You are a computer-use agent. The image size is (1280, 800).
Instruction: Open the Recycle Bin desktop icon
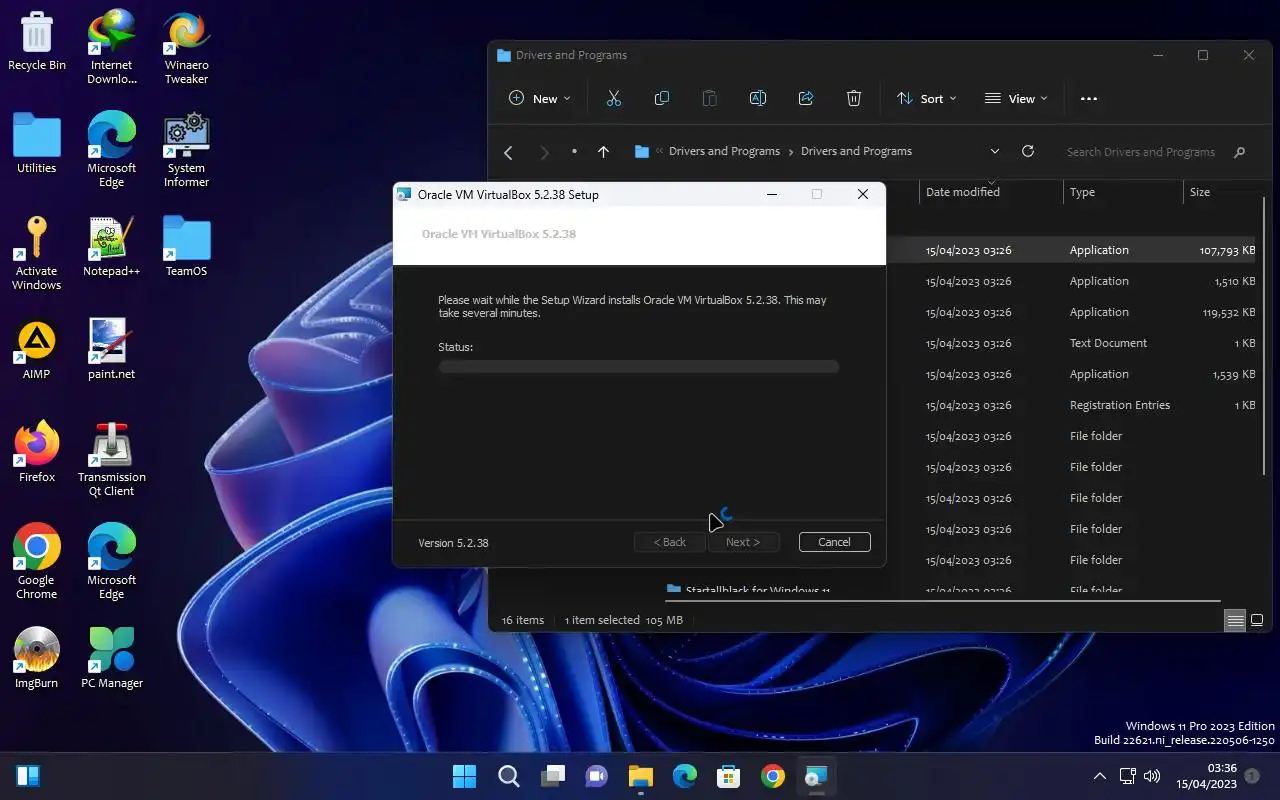point(37,42)
